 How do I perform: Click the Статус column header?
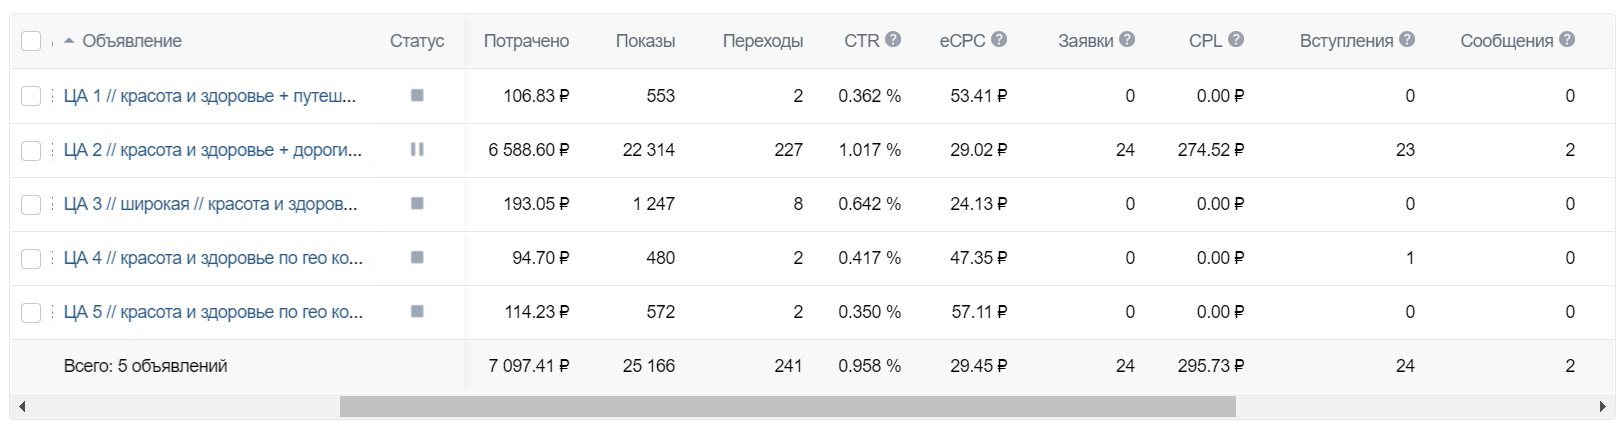(417, 41)
